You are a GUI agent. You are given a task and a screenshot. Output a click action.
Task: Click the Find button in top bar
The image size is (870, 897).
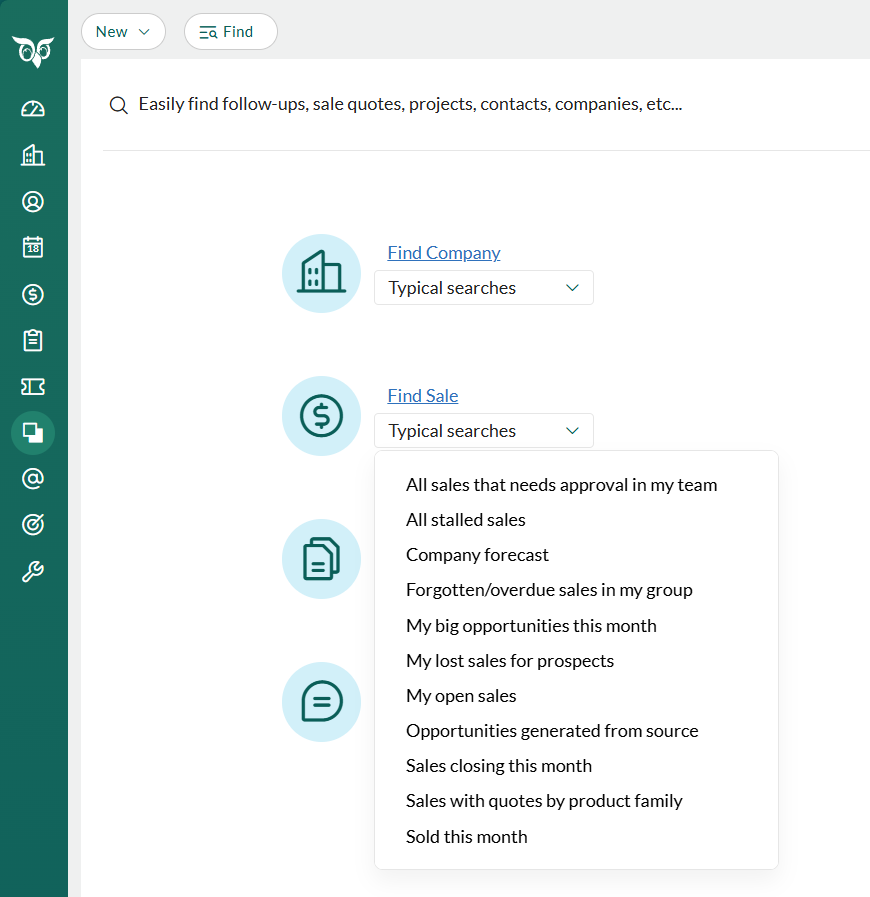[x=230, y=32]
